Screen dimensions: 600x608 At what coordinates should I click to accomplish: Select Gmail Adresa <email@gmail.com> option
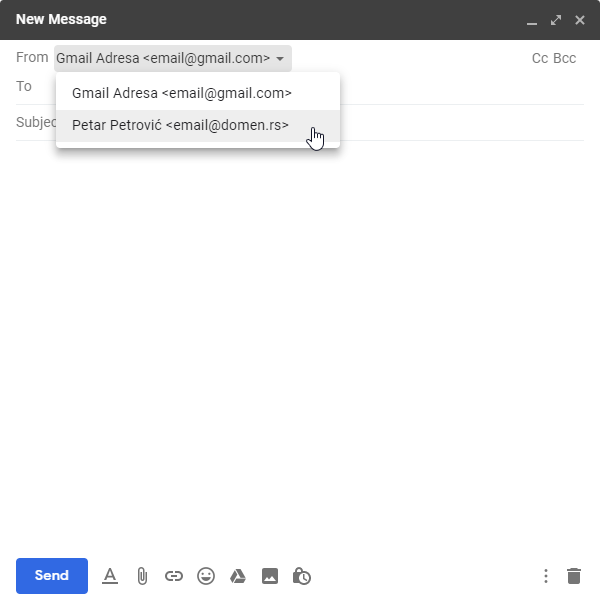click(182, 93)
